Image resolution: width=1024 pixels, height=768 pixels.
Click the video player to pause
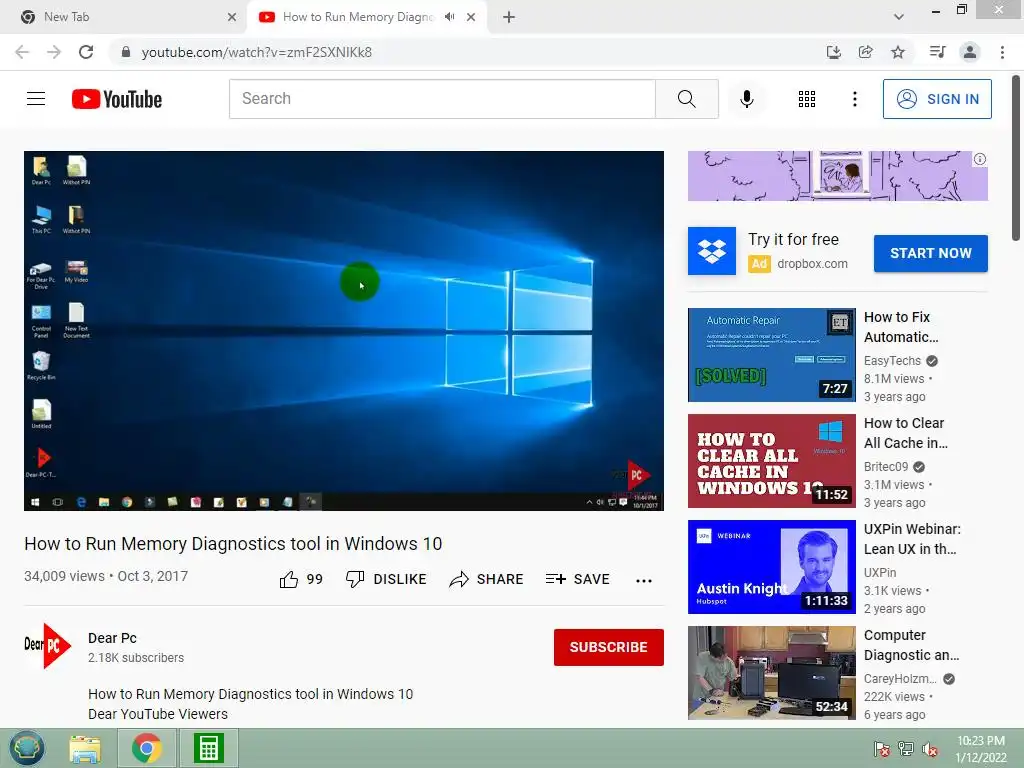click(x=344, y=330)
